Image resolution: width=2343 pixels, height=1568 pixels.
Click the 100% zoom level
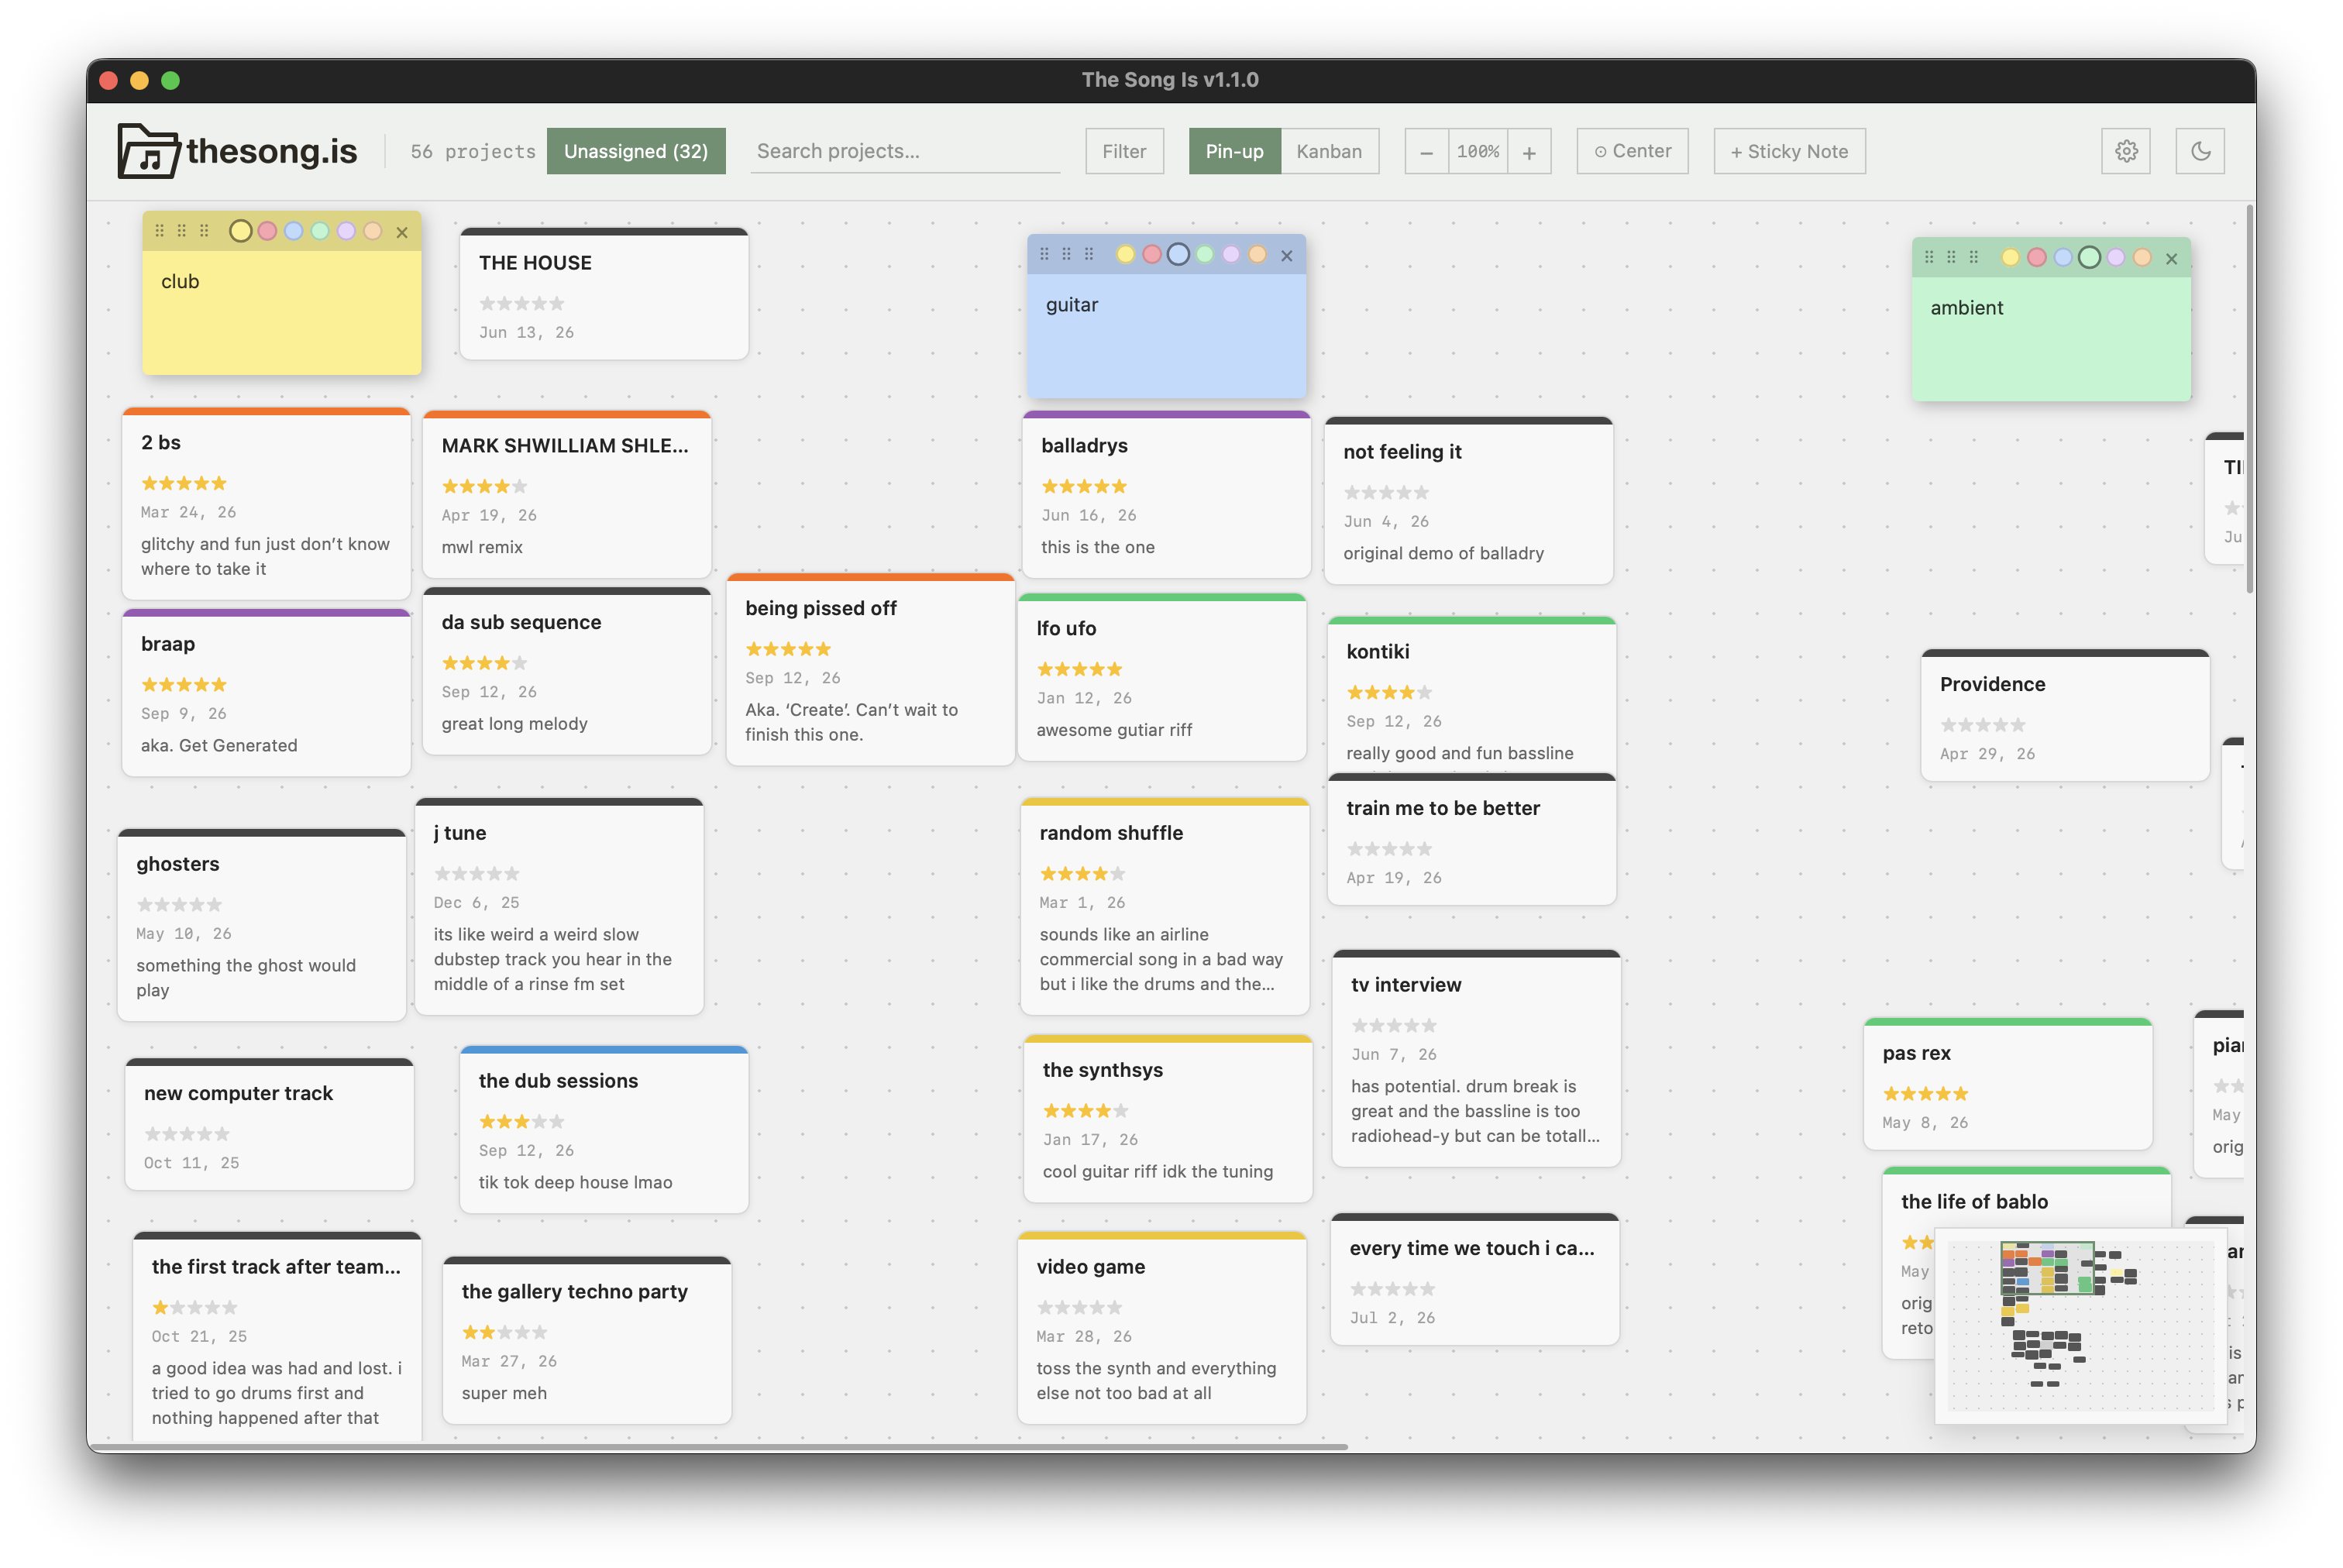(1478, 152)
